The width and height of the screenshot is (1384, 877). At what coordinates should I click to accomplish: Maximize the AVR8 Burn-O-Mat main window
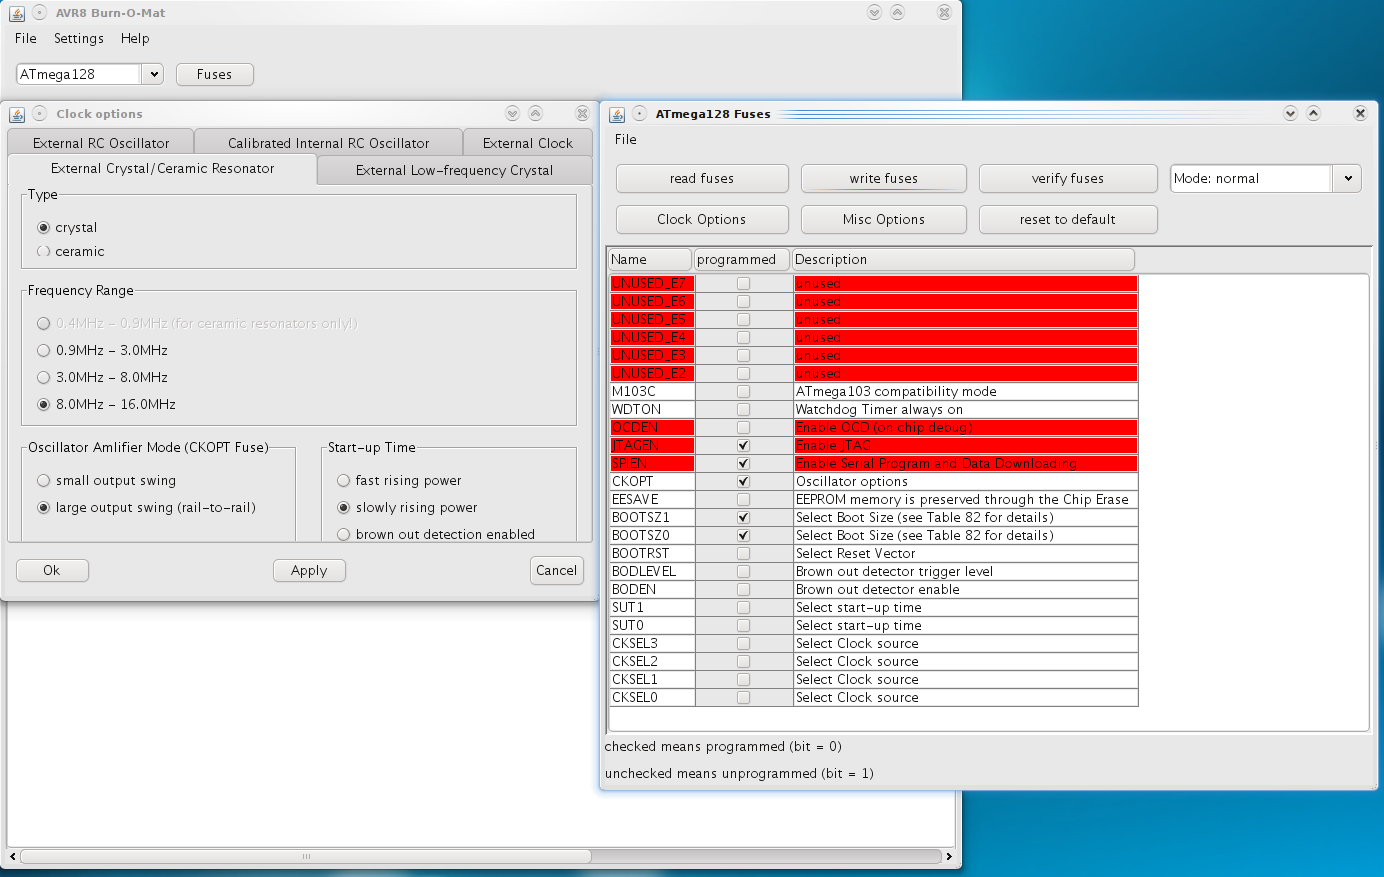[897, 13]
